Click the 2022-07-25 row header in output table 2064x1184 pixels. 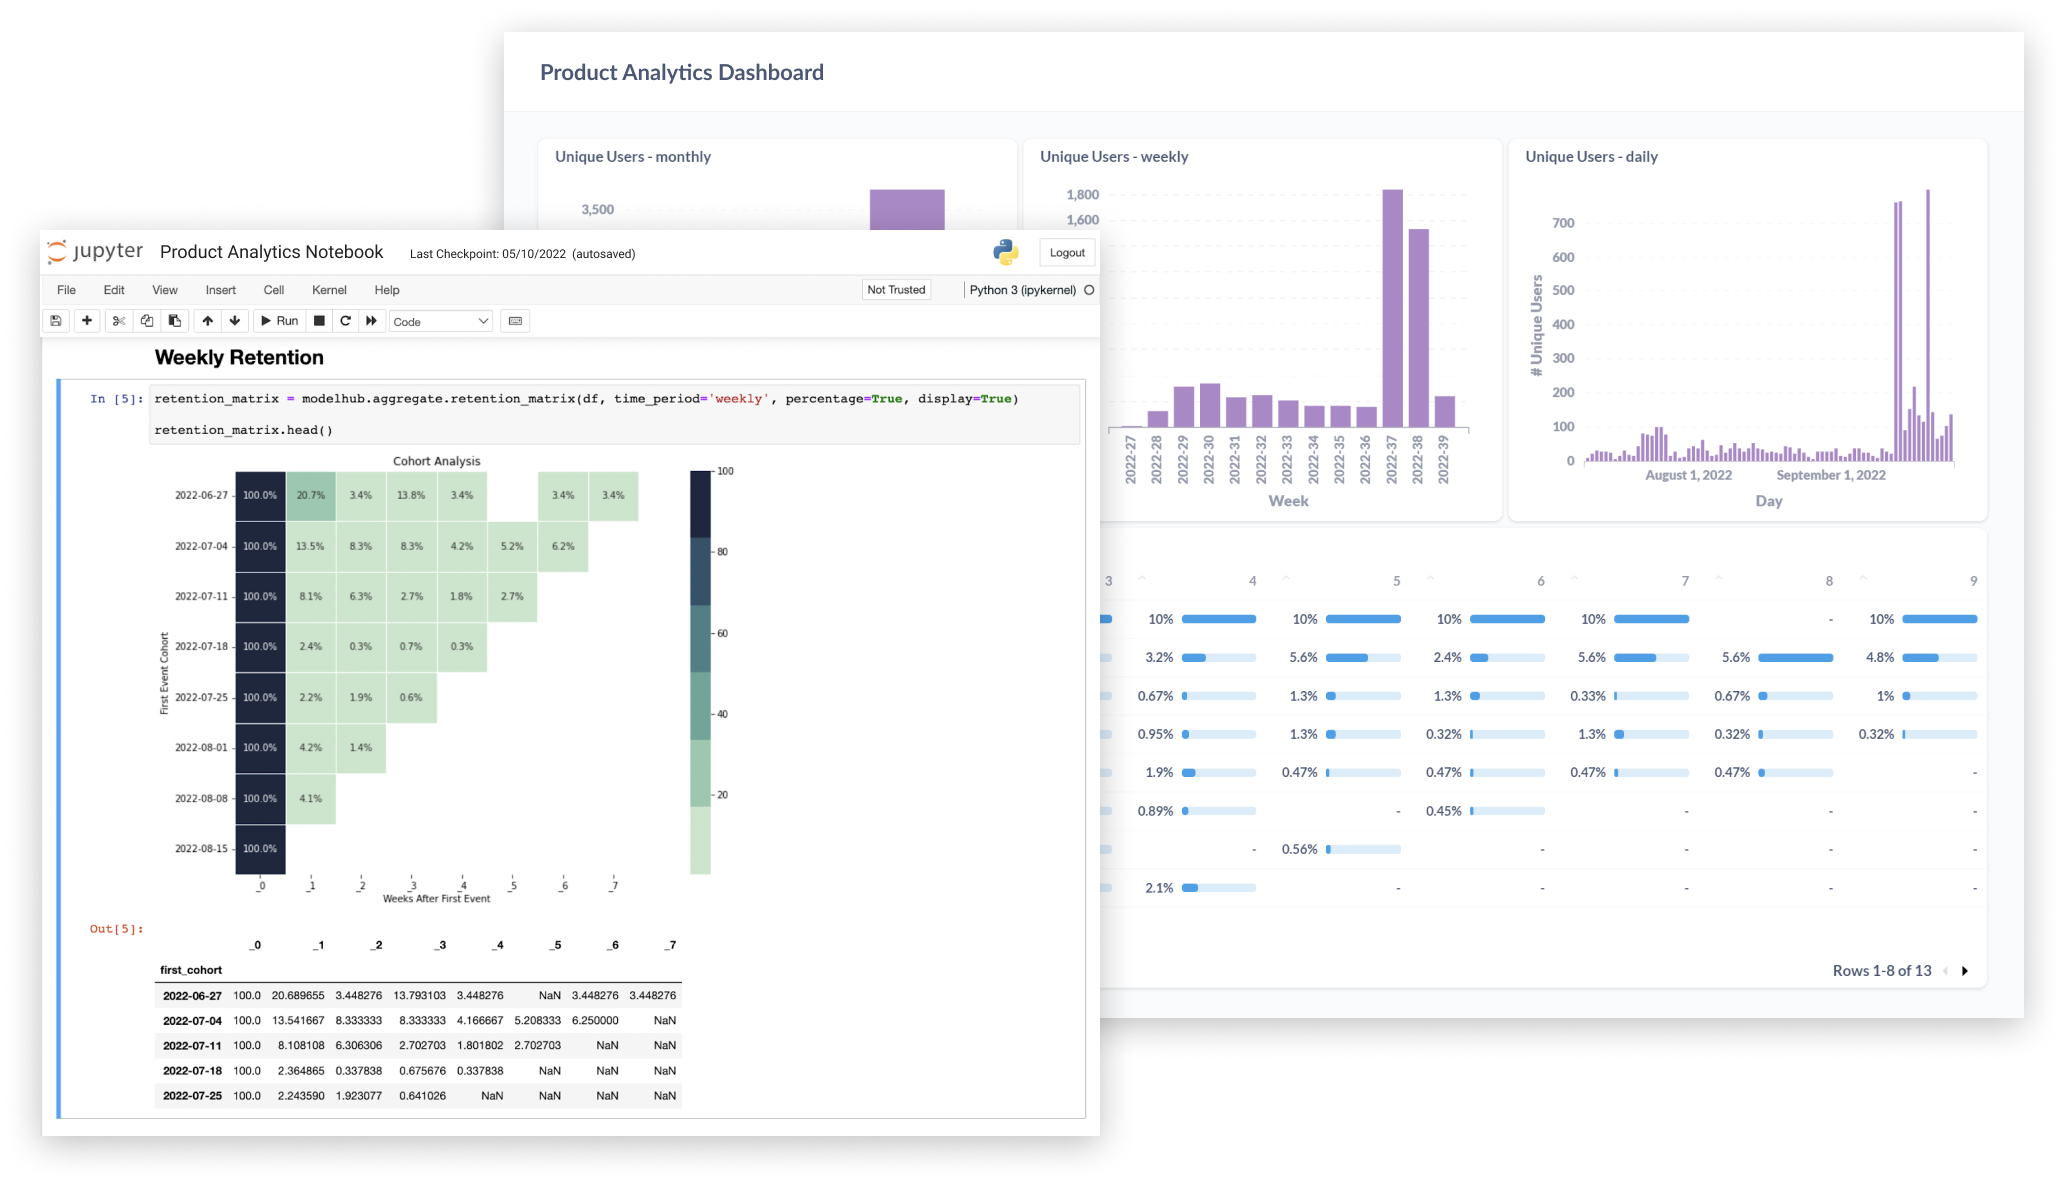coord(192,1096)
